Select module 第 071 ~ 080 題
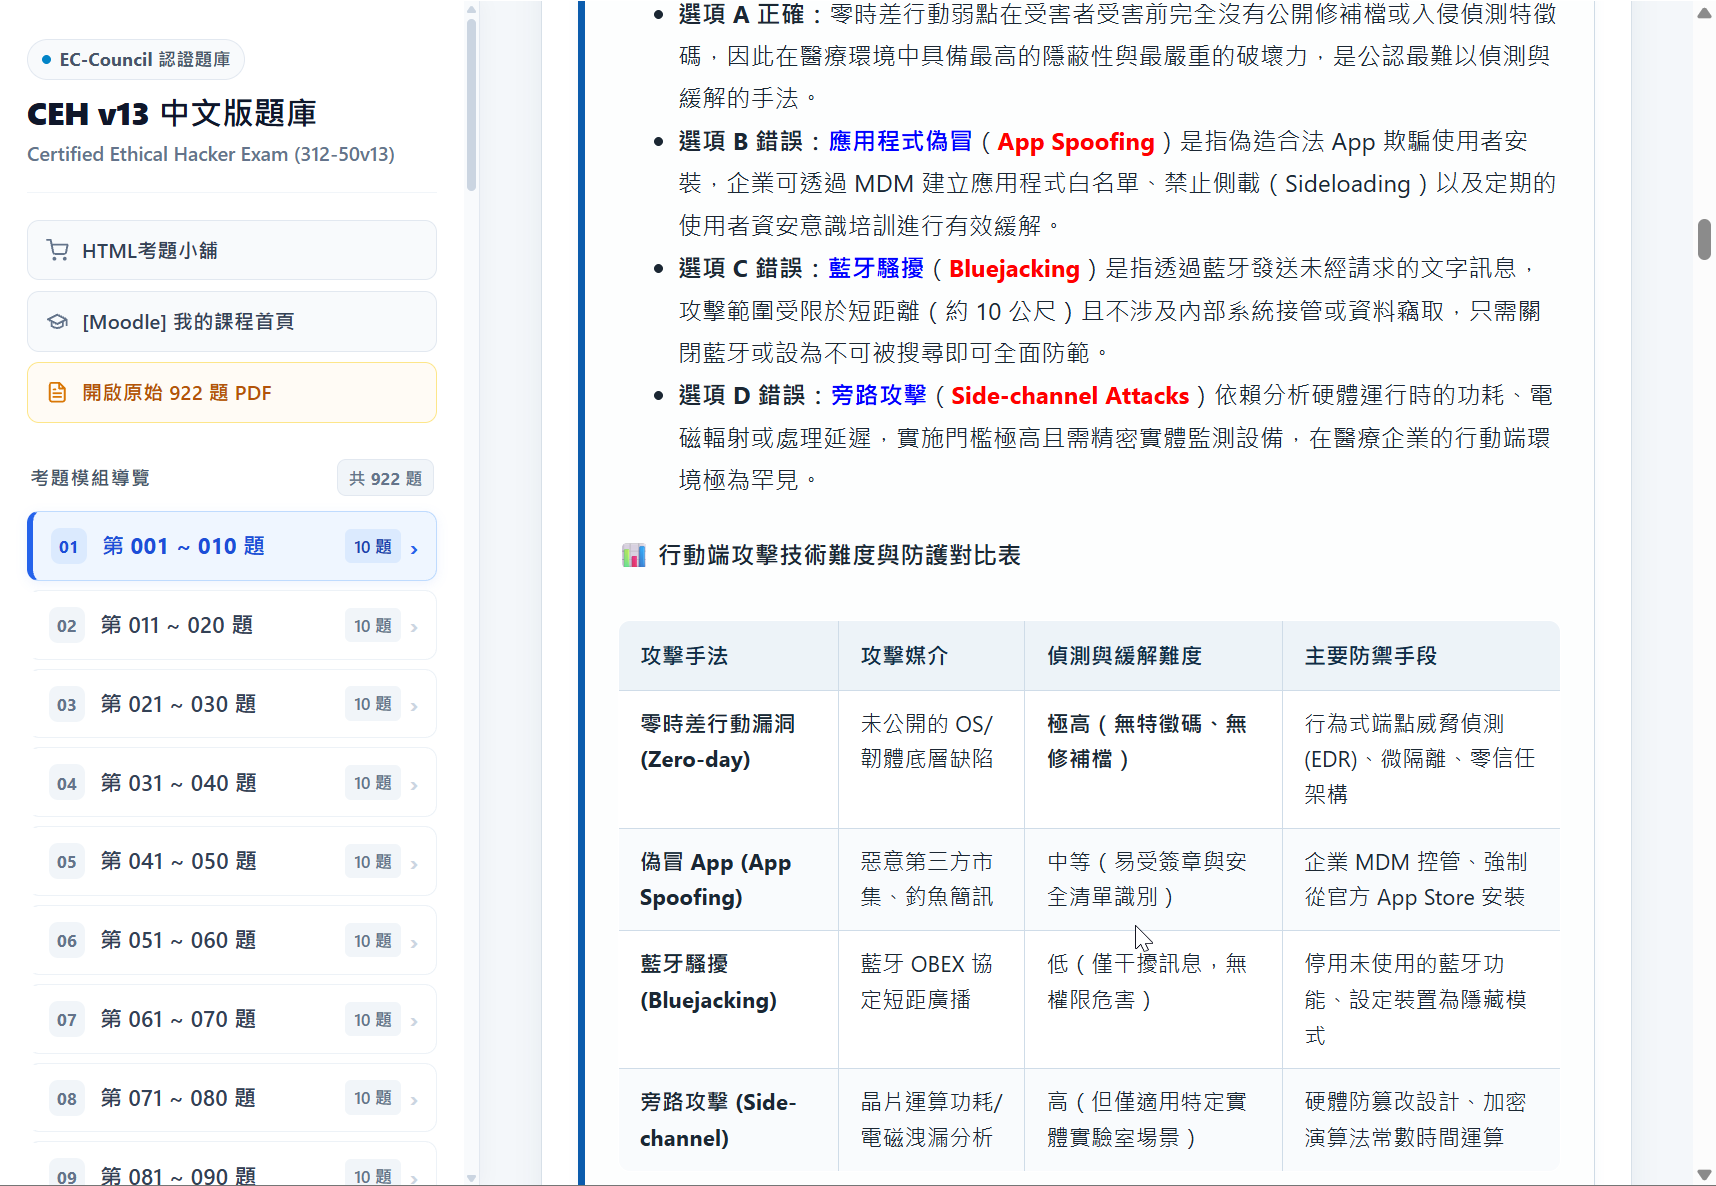 (x=232, y=1098)
